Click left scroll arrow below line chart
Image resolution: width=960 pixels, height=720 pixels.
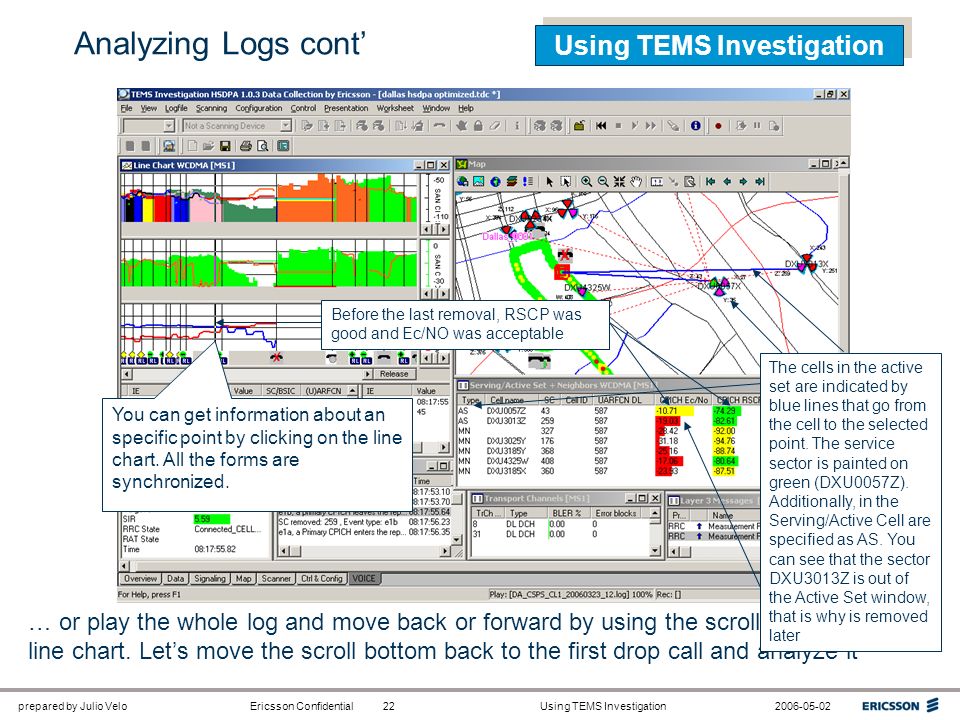point(127,374)
